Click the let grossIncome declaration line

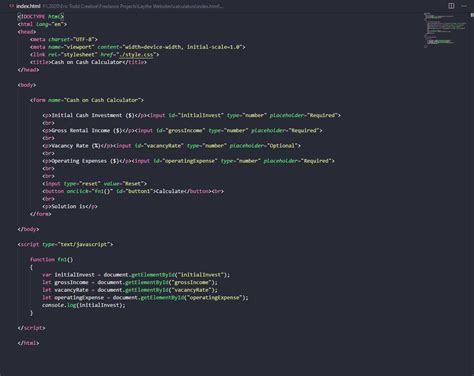point(130,282)
